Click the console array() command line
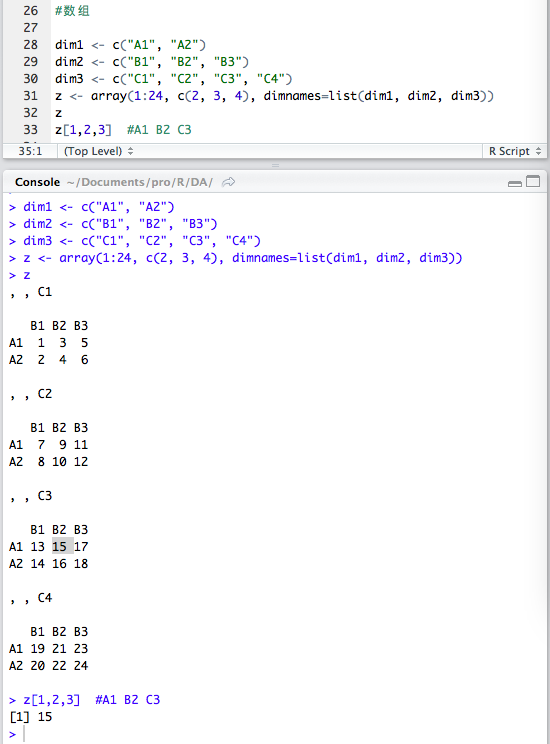This screenshot has height=744, width=550. [236, 258]
